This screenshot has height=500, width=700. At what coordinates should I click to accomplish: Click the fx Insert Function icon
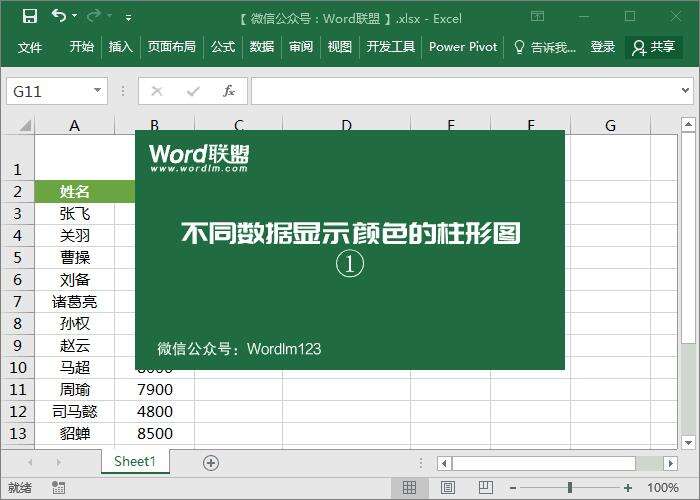pyautogui.click(x=229, y=91)
